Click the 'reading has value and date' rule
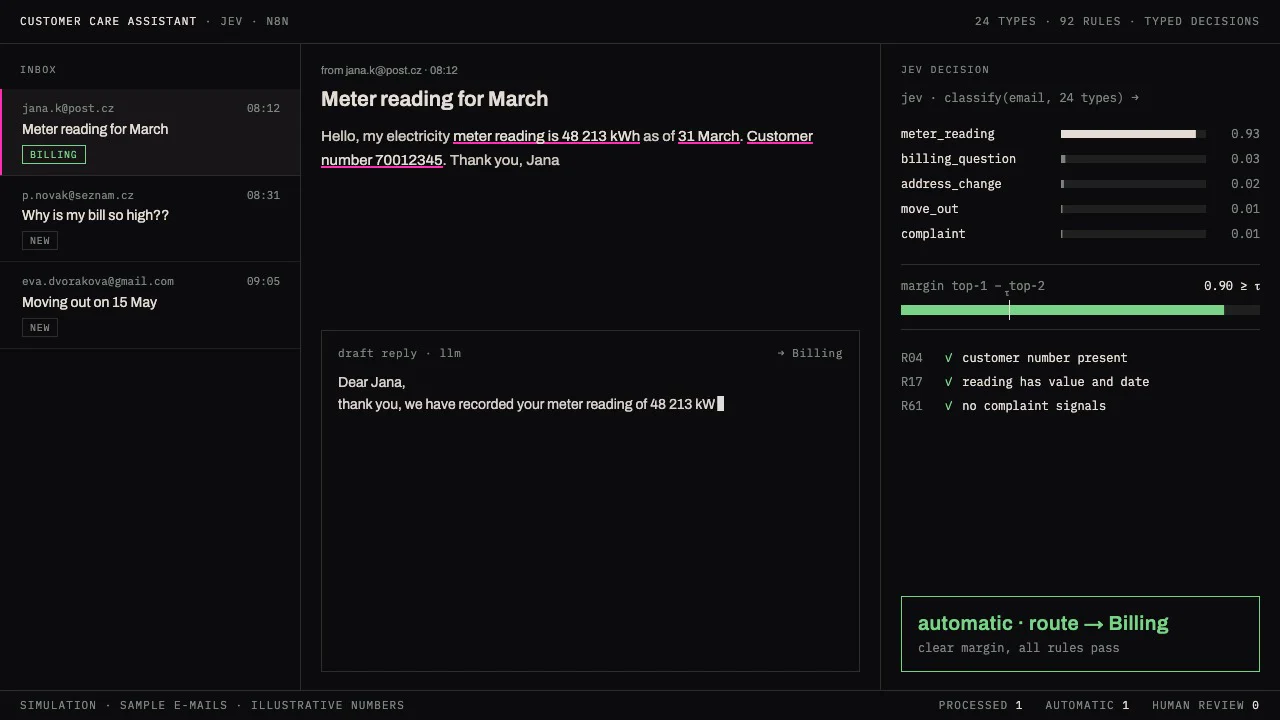Screen dimensions: 1280x720 pos(1055,382)
